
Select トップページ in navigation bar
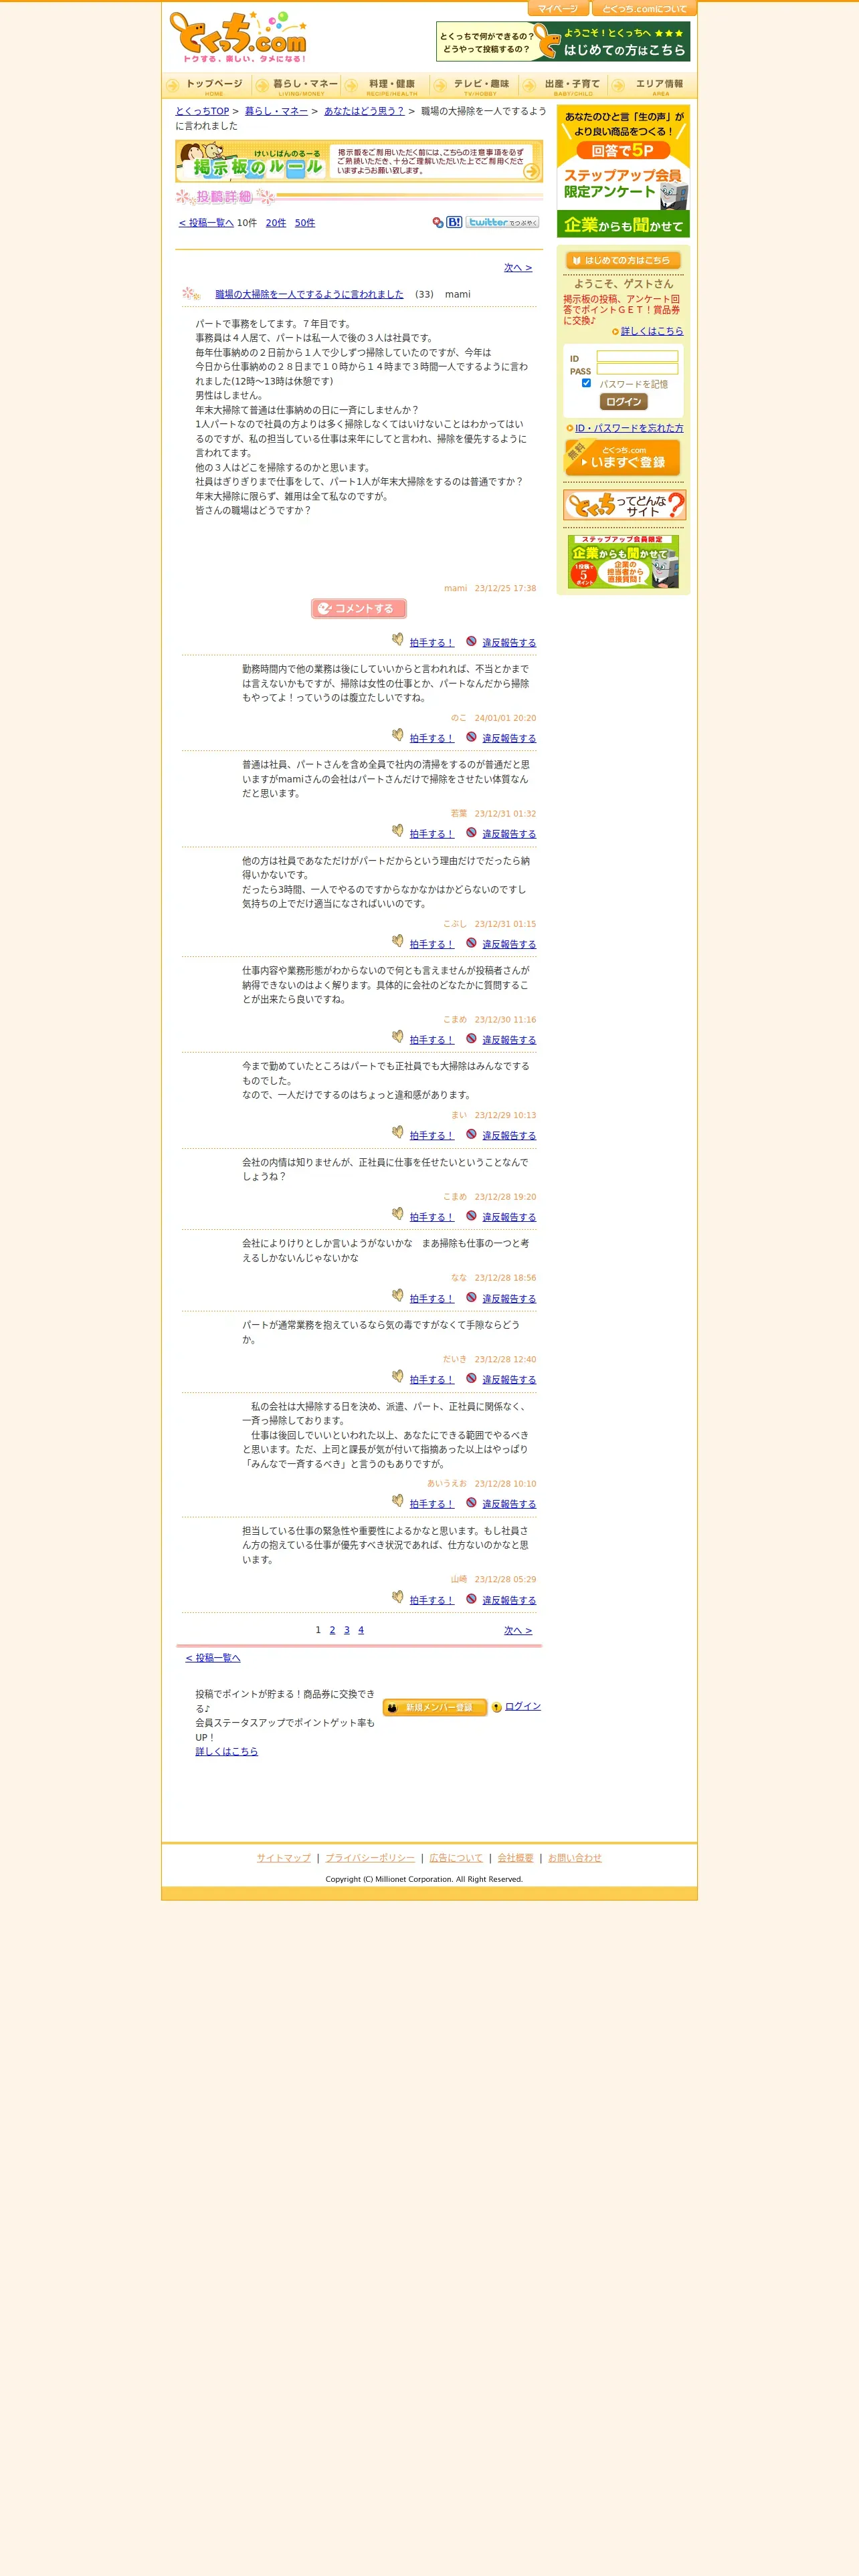[206, 86]
